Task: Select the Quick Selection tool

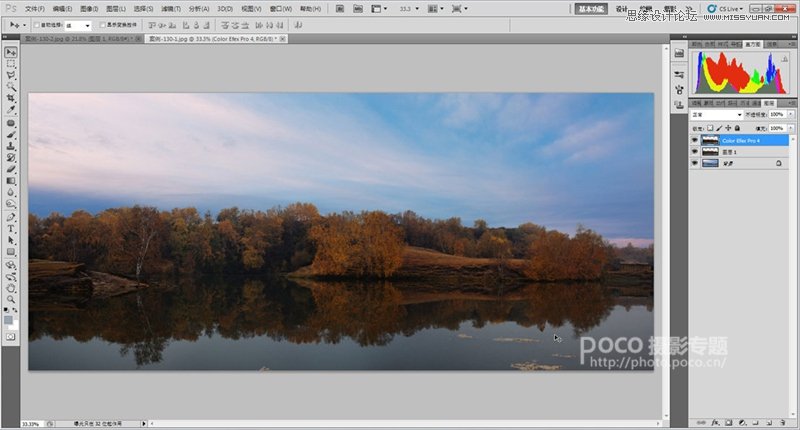Action: click(x=11, y=87)
